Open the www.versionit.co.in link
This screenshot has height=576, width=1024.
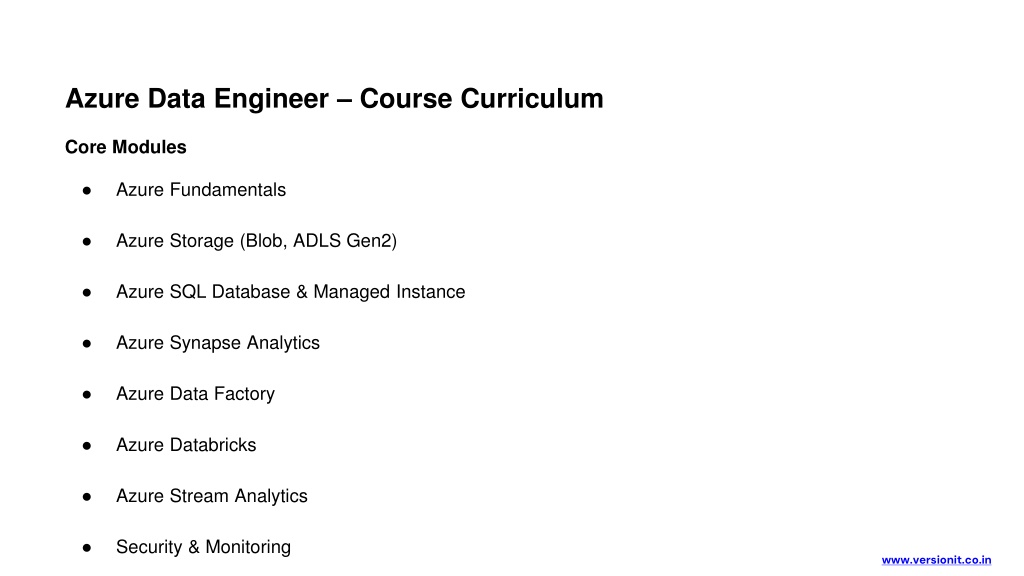point(936,560)
